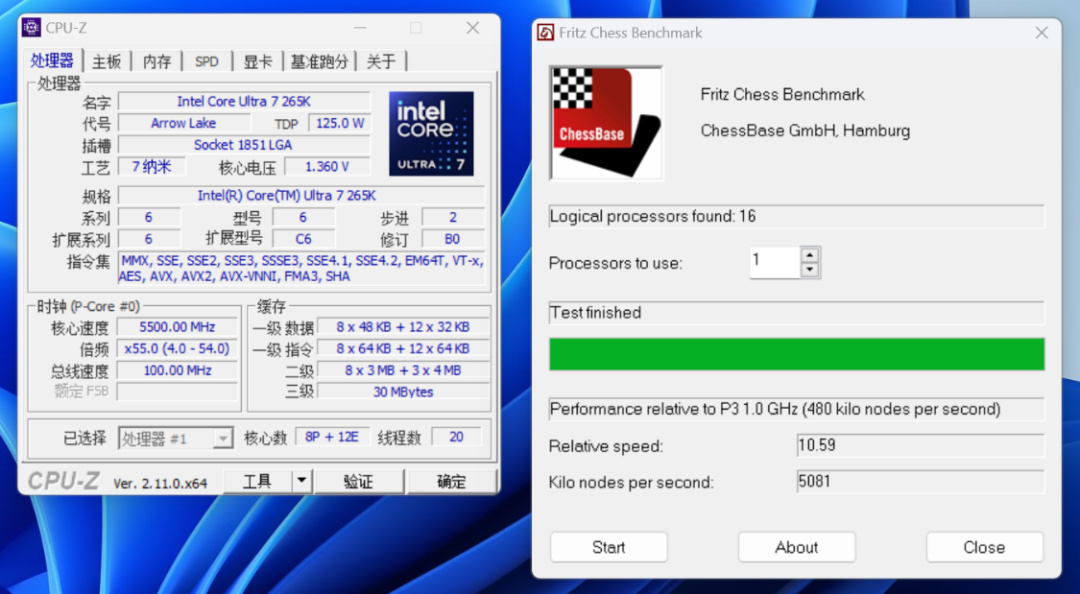Viewport: 1080px width, 594px height.
Task: Decrease Processors to use with down arrow
Action: pyautogui.click(x=810, y=270)
